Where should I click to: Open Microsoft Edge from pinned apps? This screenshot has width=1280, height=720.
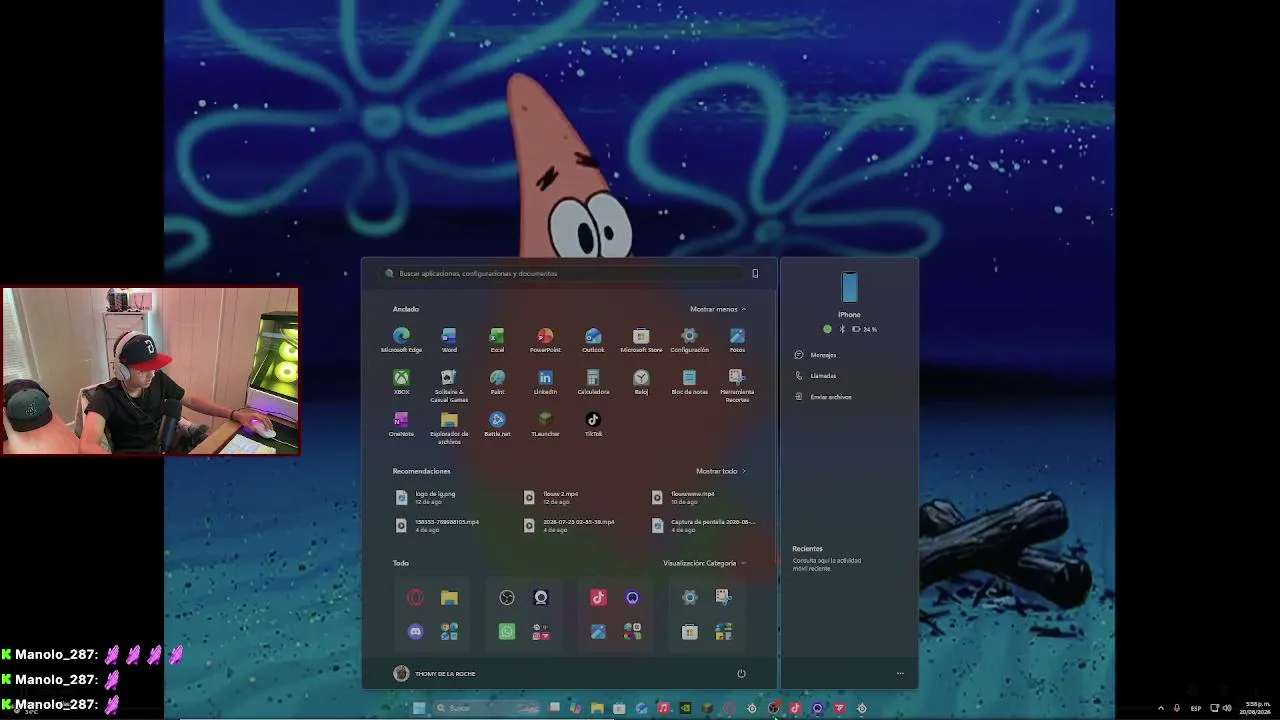point(401,340)
